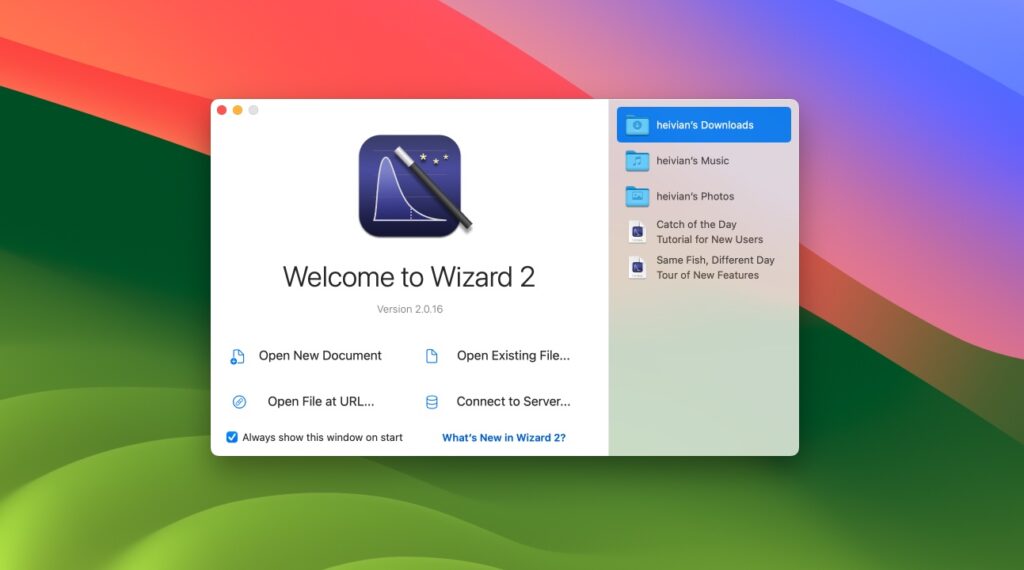Open Same Fish, Different Day tour
Image resolution: width=1024 pixels, height=570 pixels.
[704, 268]
